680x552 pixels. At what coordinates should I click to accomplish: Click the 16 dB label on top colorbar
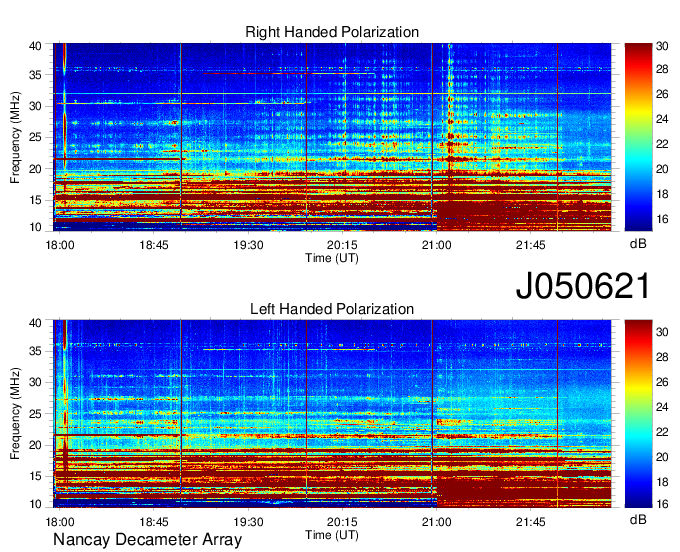pyautogui.click(x=662, y=219)
